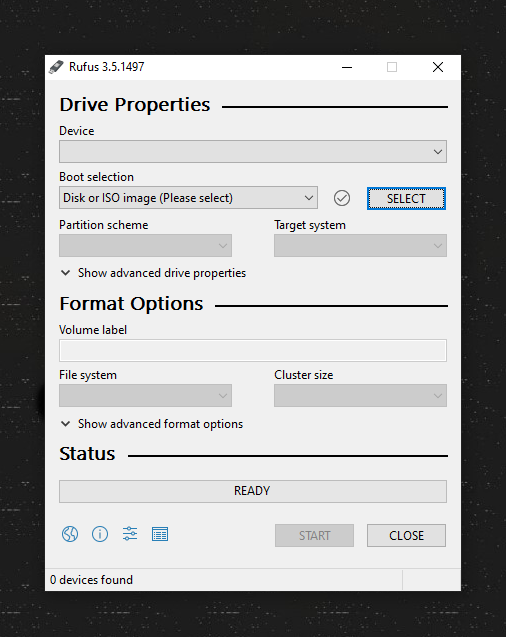Click the Drive Properties heading
Viewport: 506px width, 637px height.
click(x=135, y=105)
